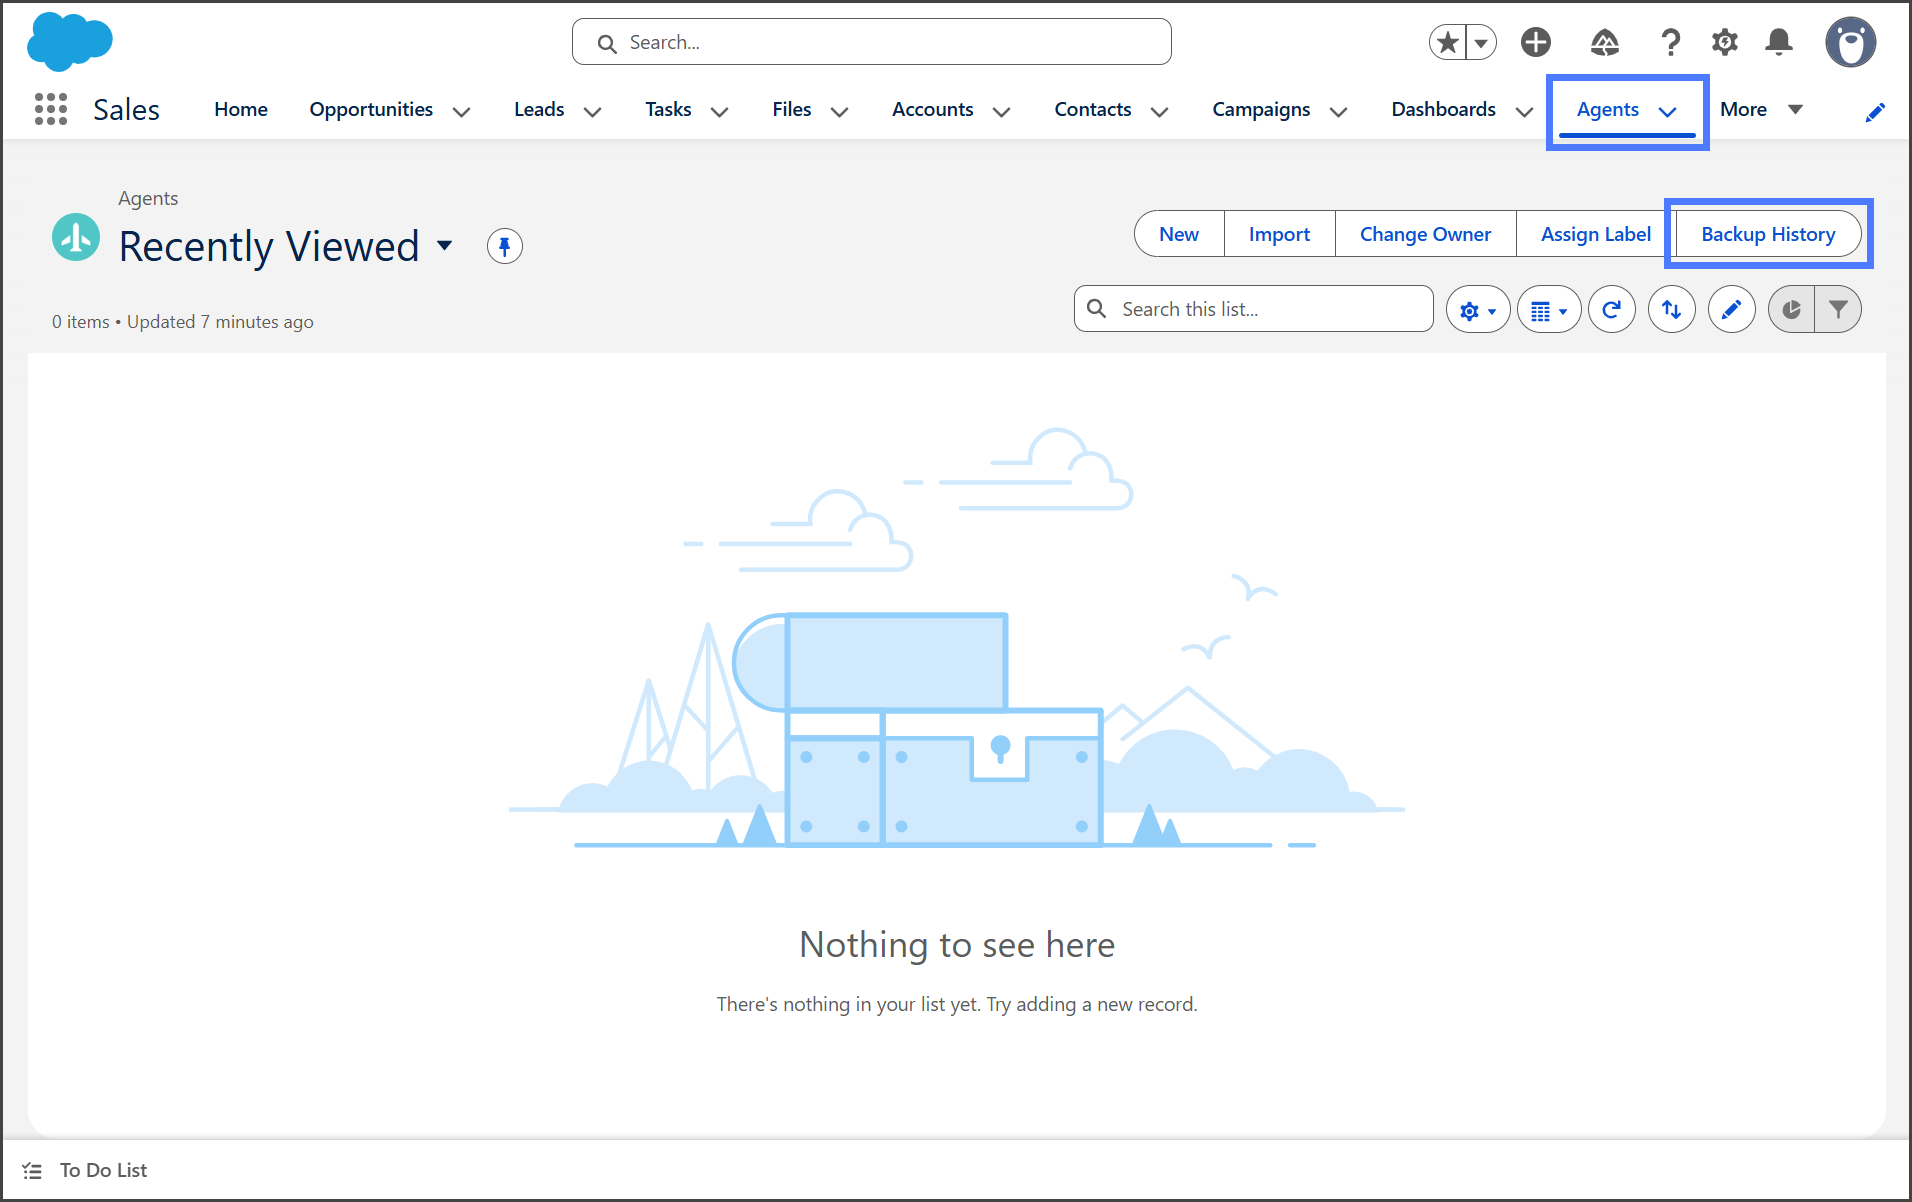Click the New button
Viewport: 1912px width, 1202px height.
click(x=1179, y=234)
